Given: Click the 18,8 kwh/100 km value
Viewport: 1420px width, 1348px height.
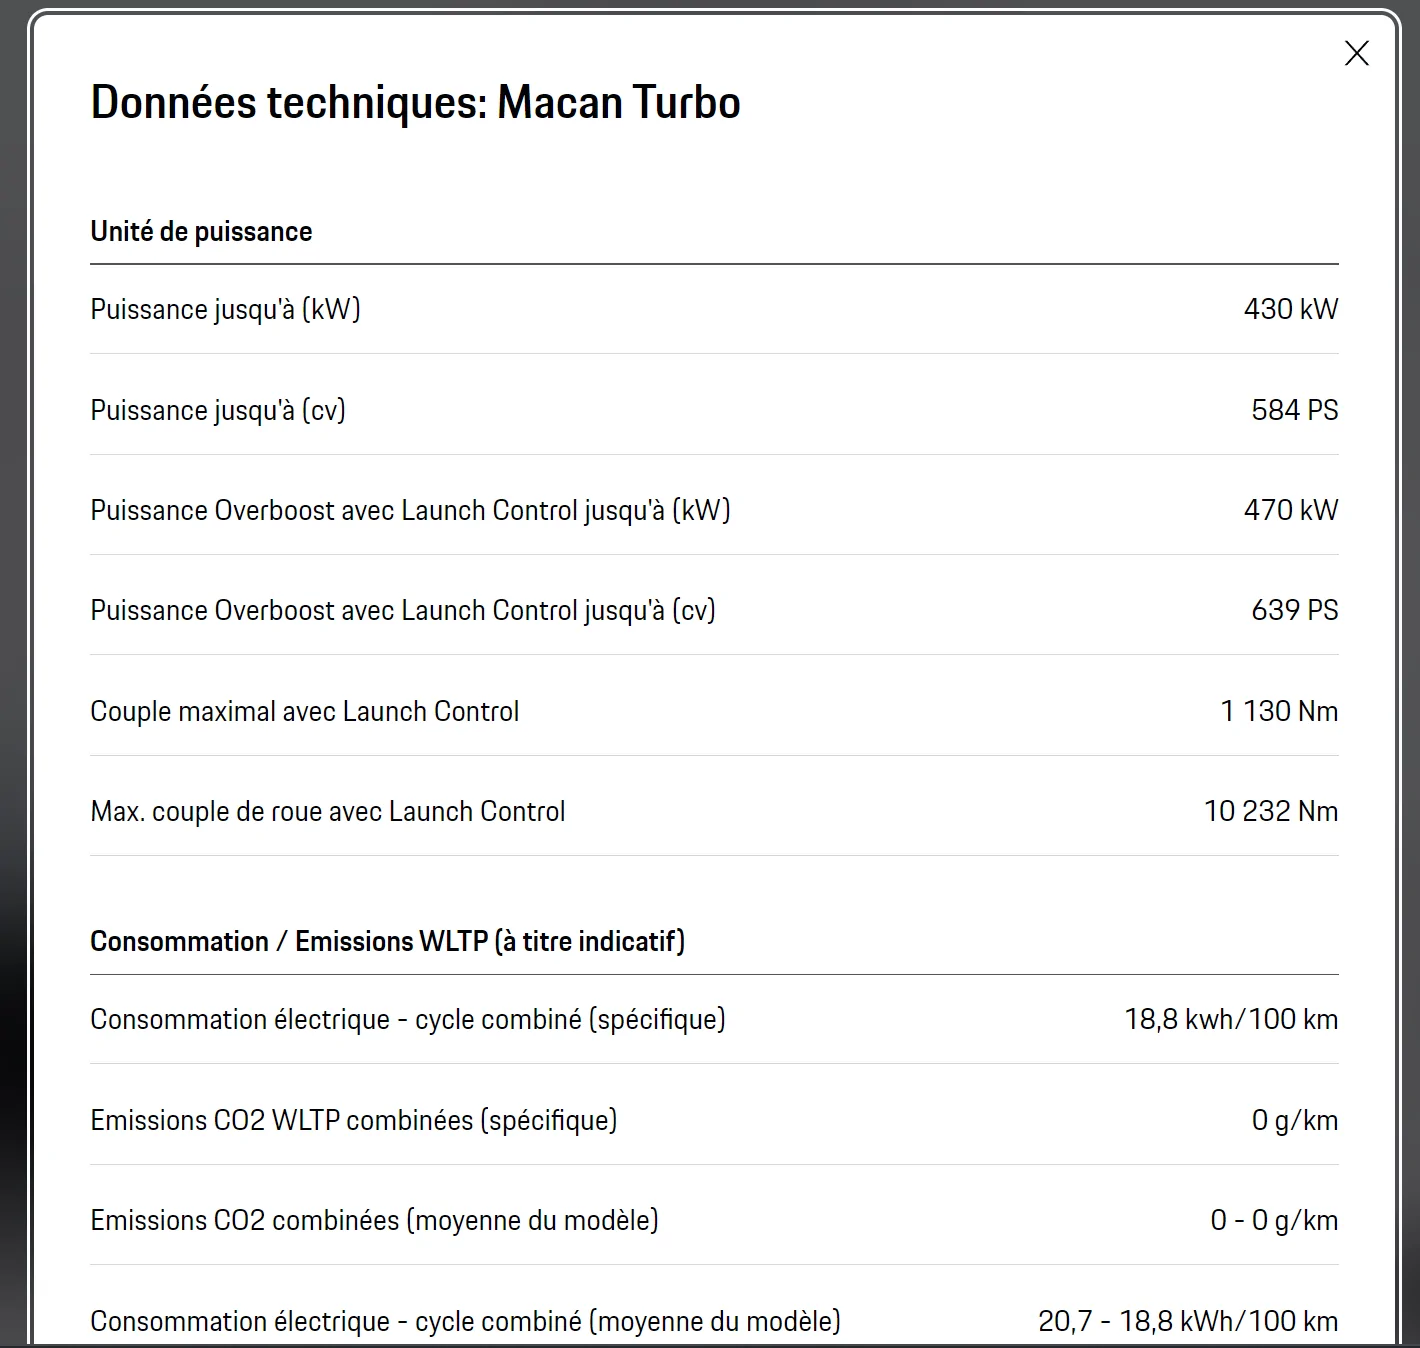Looking at the screenshot, I should coord(1231,1020).
